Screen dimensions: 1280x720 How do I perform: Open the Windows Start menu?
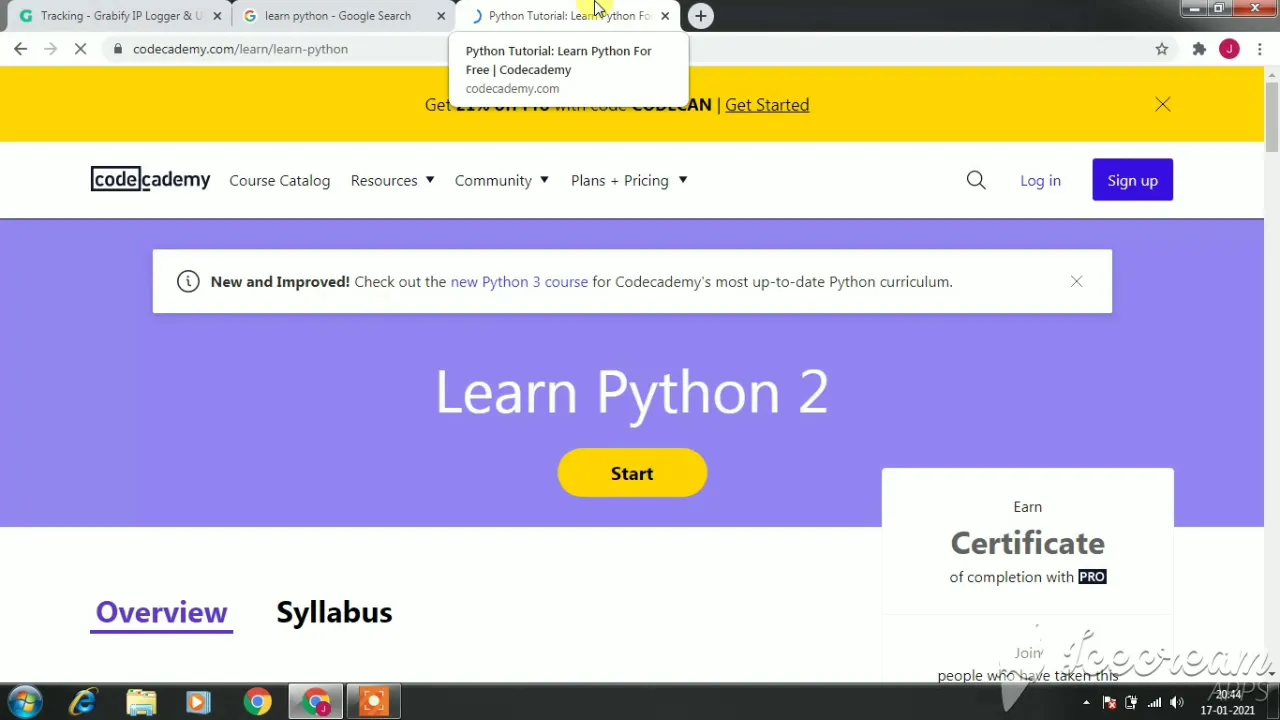tap(25, 702)
